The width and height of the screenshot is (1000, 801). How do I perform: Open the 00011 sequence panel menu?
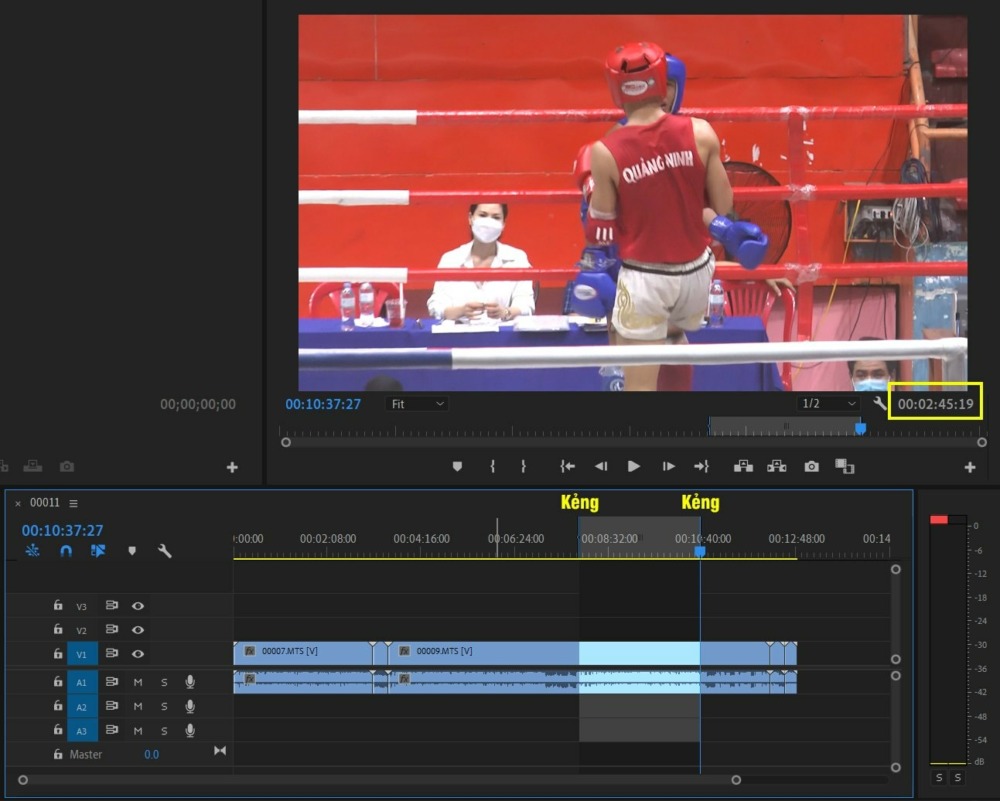tap(73, 503)
